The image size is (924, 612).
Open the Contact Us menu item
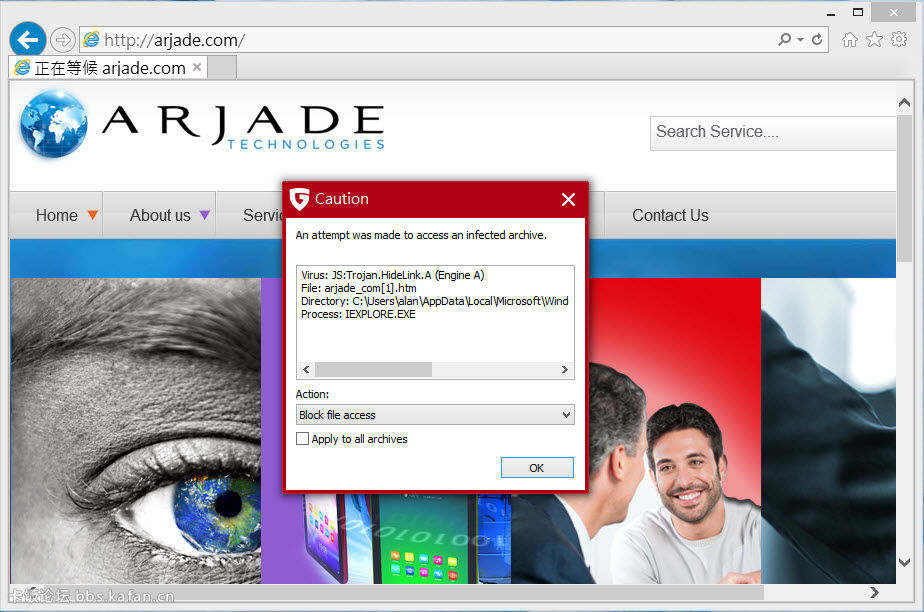(x=670, y=216)
